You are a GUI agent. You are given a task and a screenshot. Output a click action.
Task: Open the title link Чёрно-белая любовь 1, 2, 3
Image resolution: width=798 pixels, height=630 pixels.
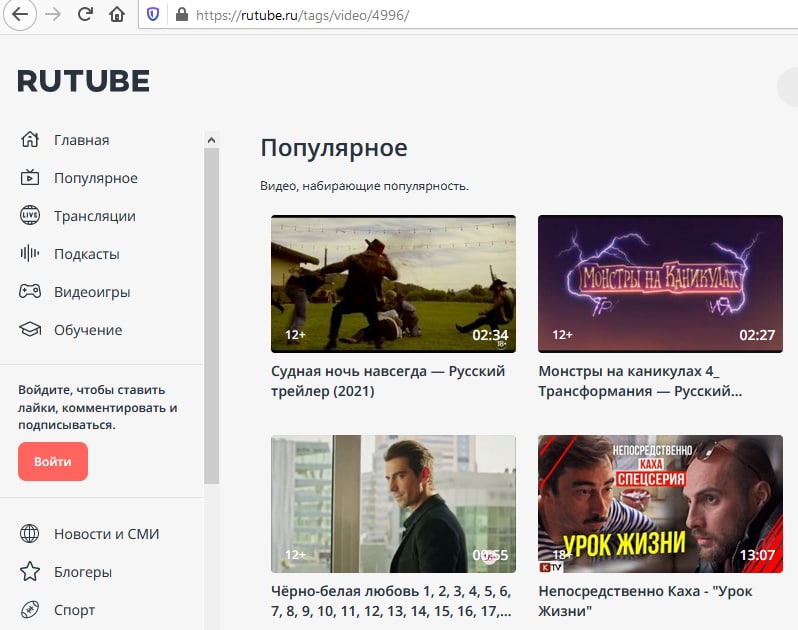click(391, 601)
